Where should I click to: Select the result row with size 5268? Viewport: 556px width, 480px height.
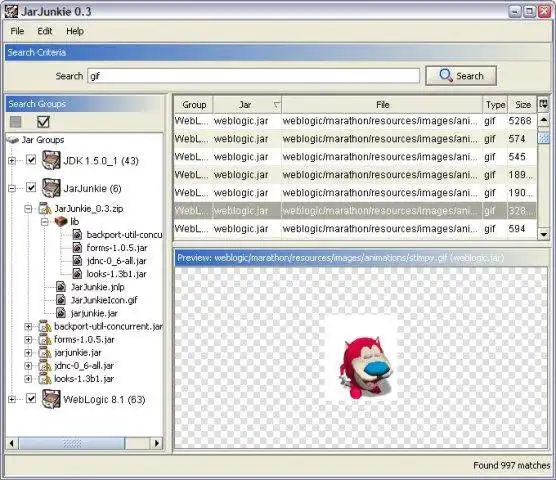point(355,121)
